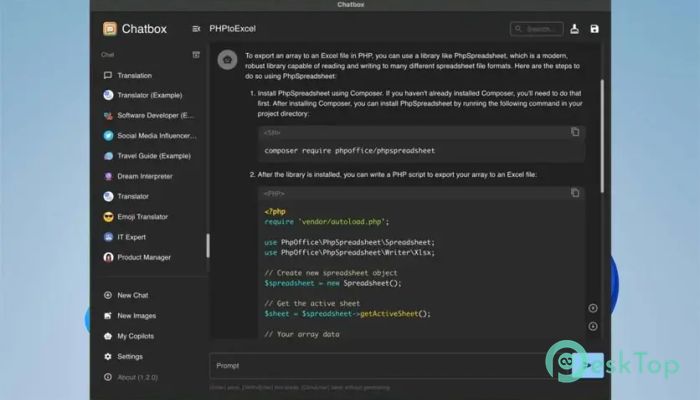The height and width of the screenshot is (400, 700).
Task: Click the 'use PhpOffice\PhpSpreadsheet\Writer\Xlsx;' line
Action: click(350, 253)
